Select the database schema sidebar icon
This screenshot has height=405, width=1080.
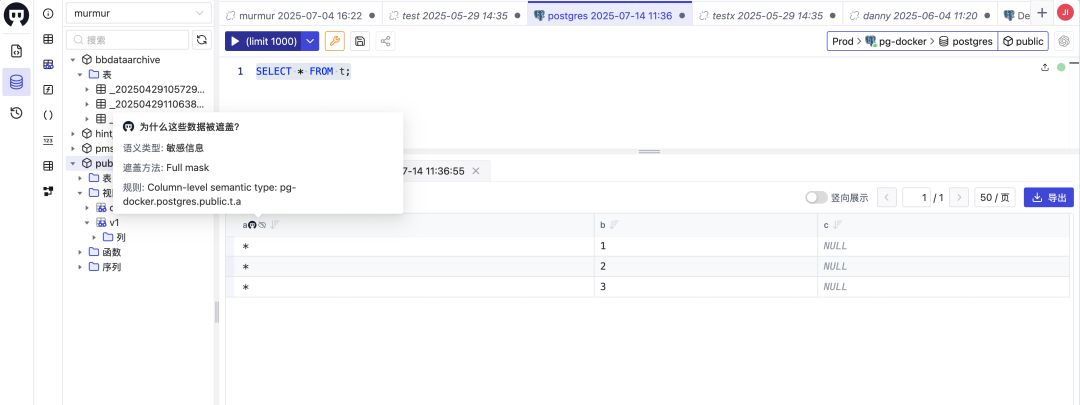pyautogui.click(x=17, y=82)
